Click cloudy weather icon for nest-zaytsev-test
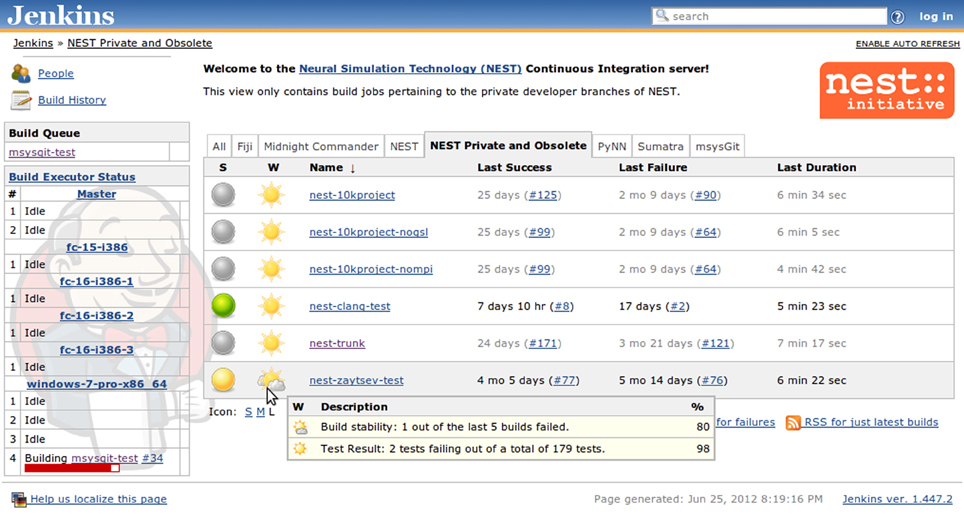964x514 pixels. tap(271, 380)
